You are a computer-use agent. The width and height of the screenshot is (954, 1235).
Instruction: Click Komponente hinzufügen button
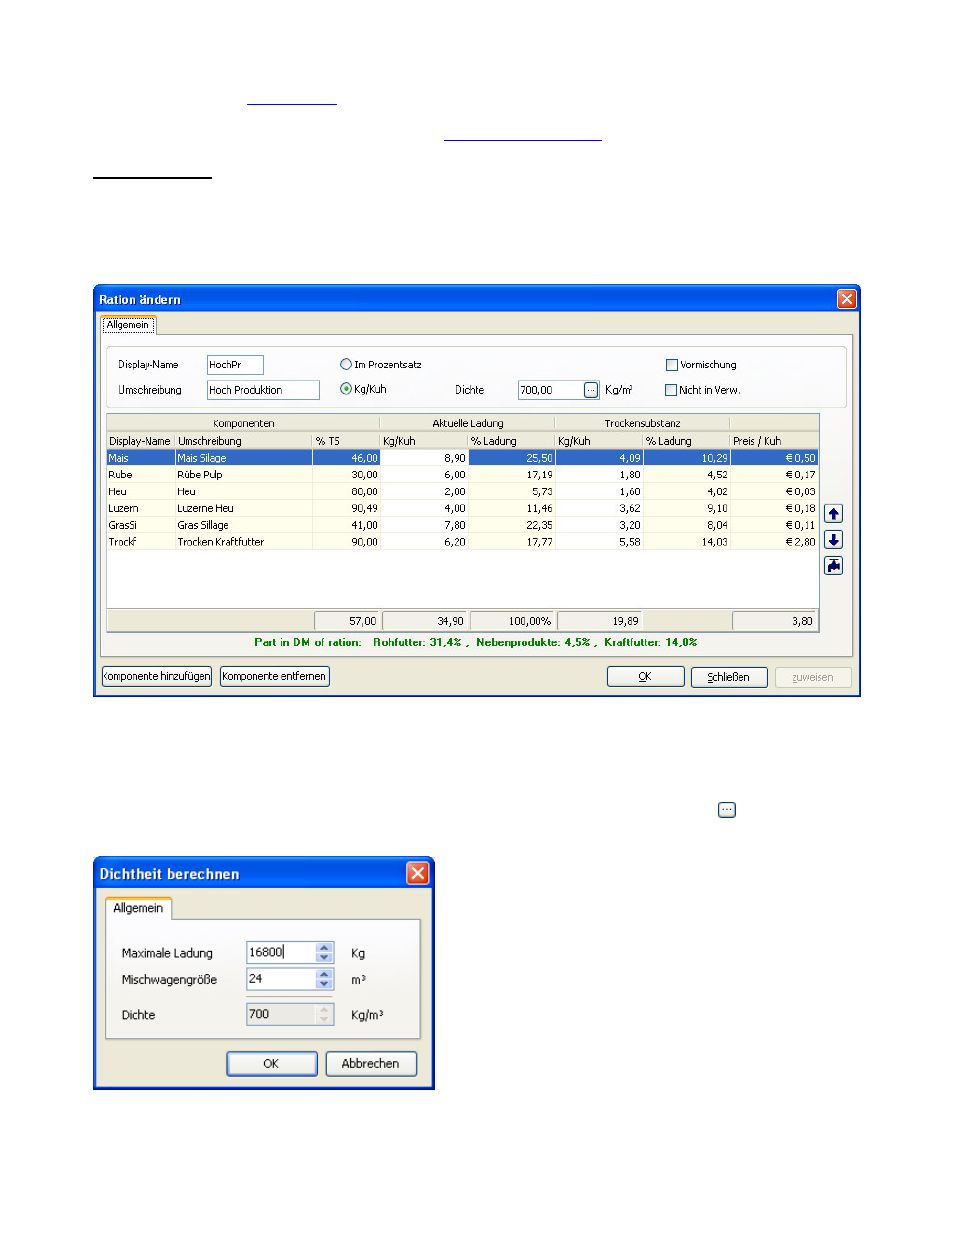(157, 677)
